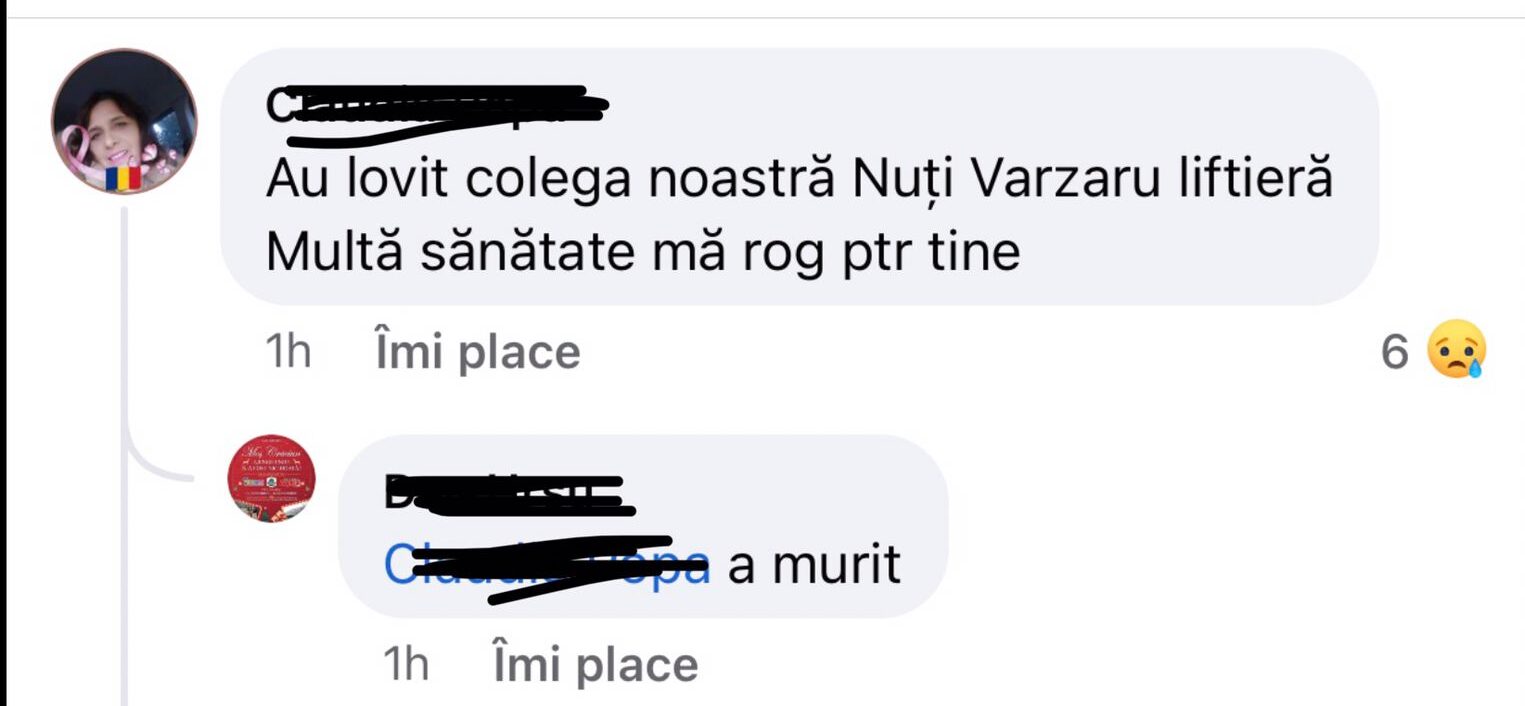
Task: Click empty area inside the reply bubble
Action: coord(800,490)
